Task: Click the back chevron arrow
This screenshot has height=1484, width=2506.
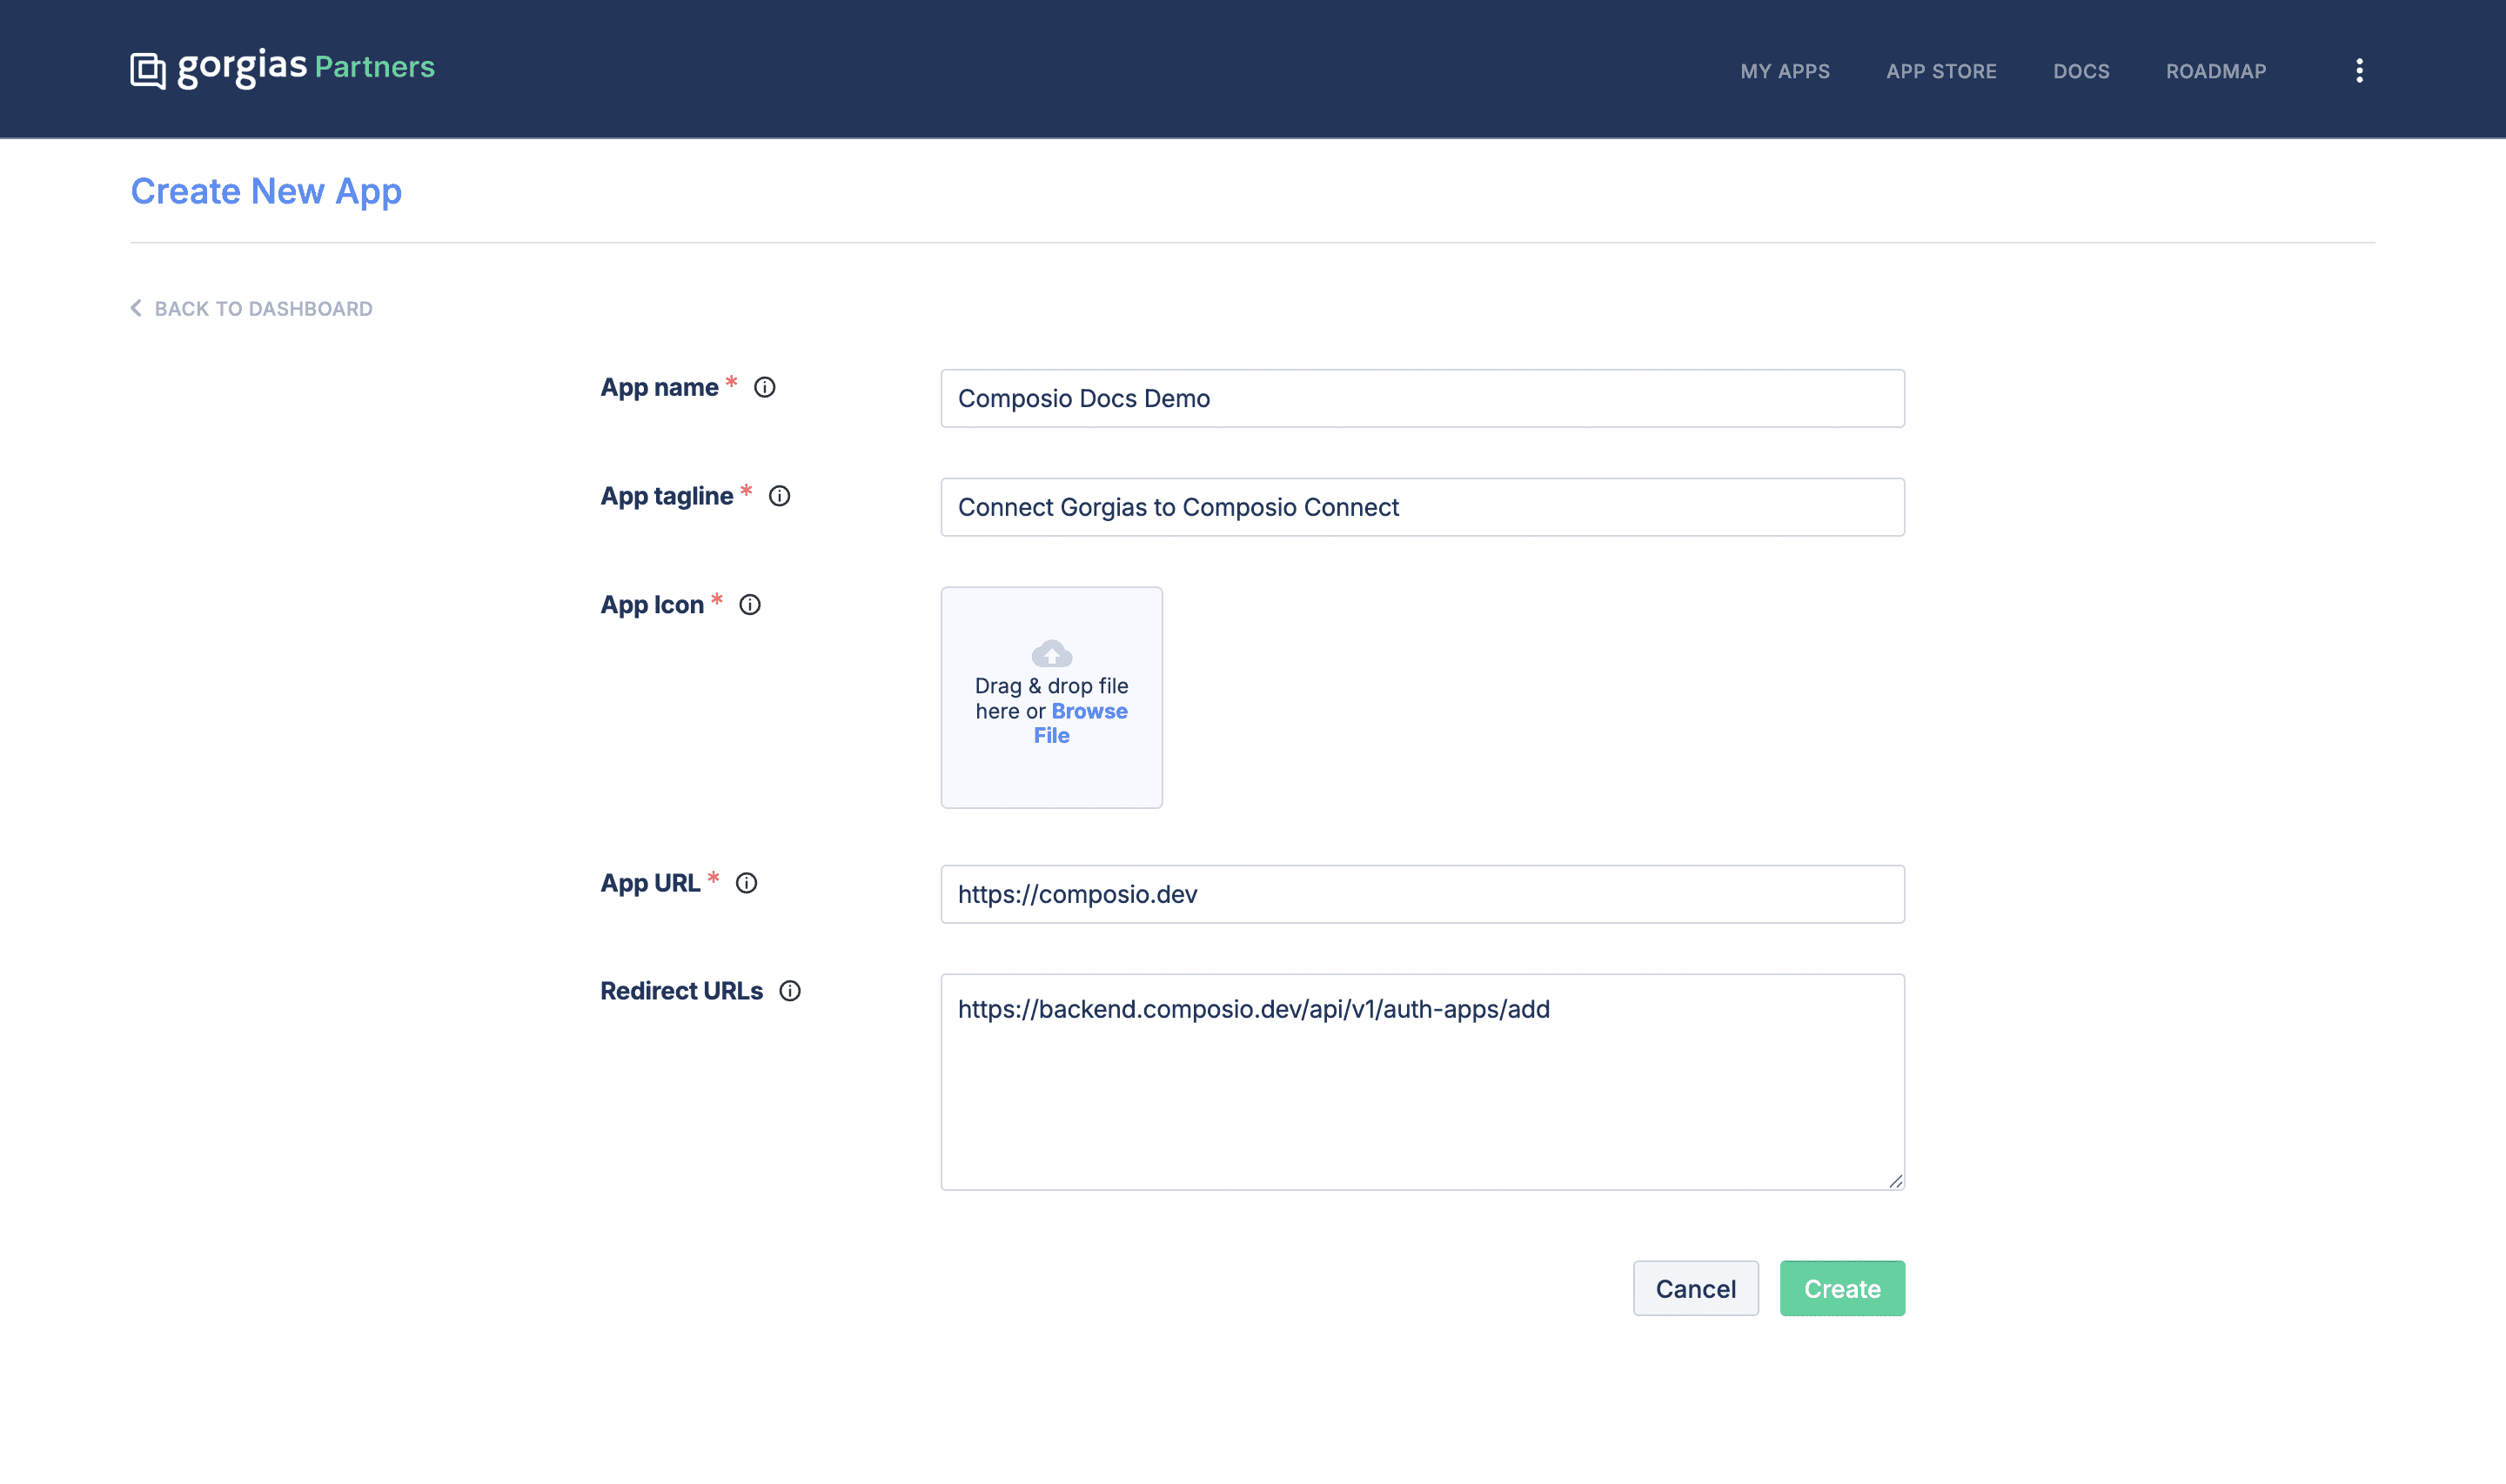Action: [x=136, y=308]
